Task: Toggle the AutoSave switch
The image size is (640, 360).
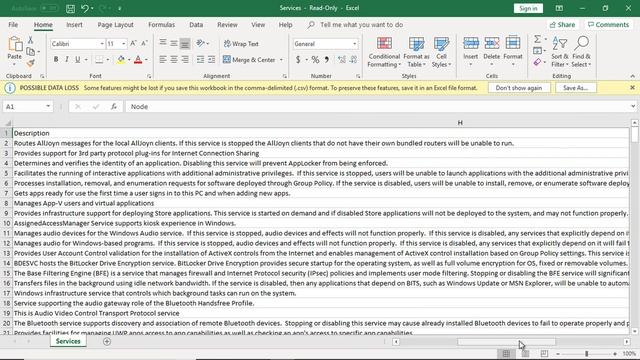Action: (49, 8)
